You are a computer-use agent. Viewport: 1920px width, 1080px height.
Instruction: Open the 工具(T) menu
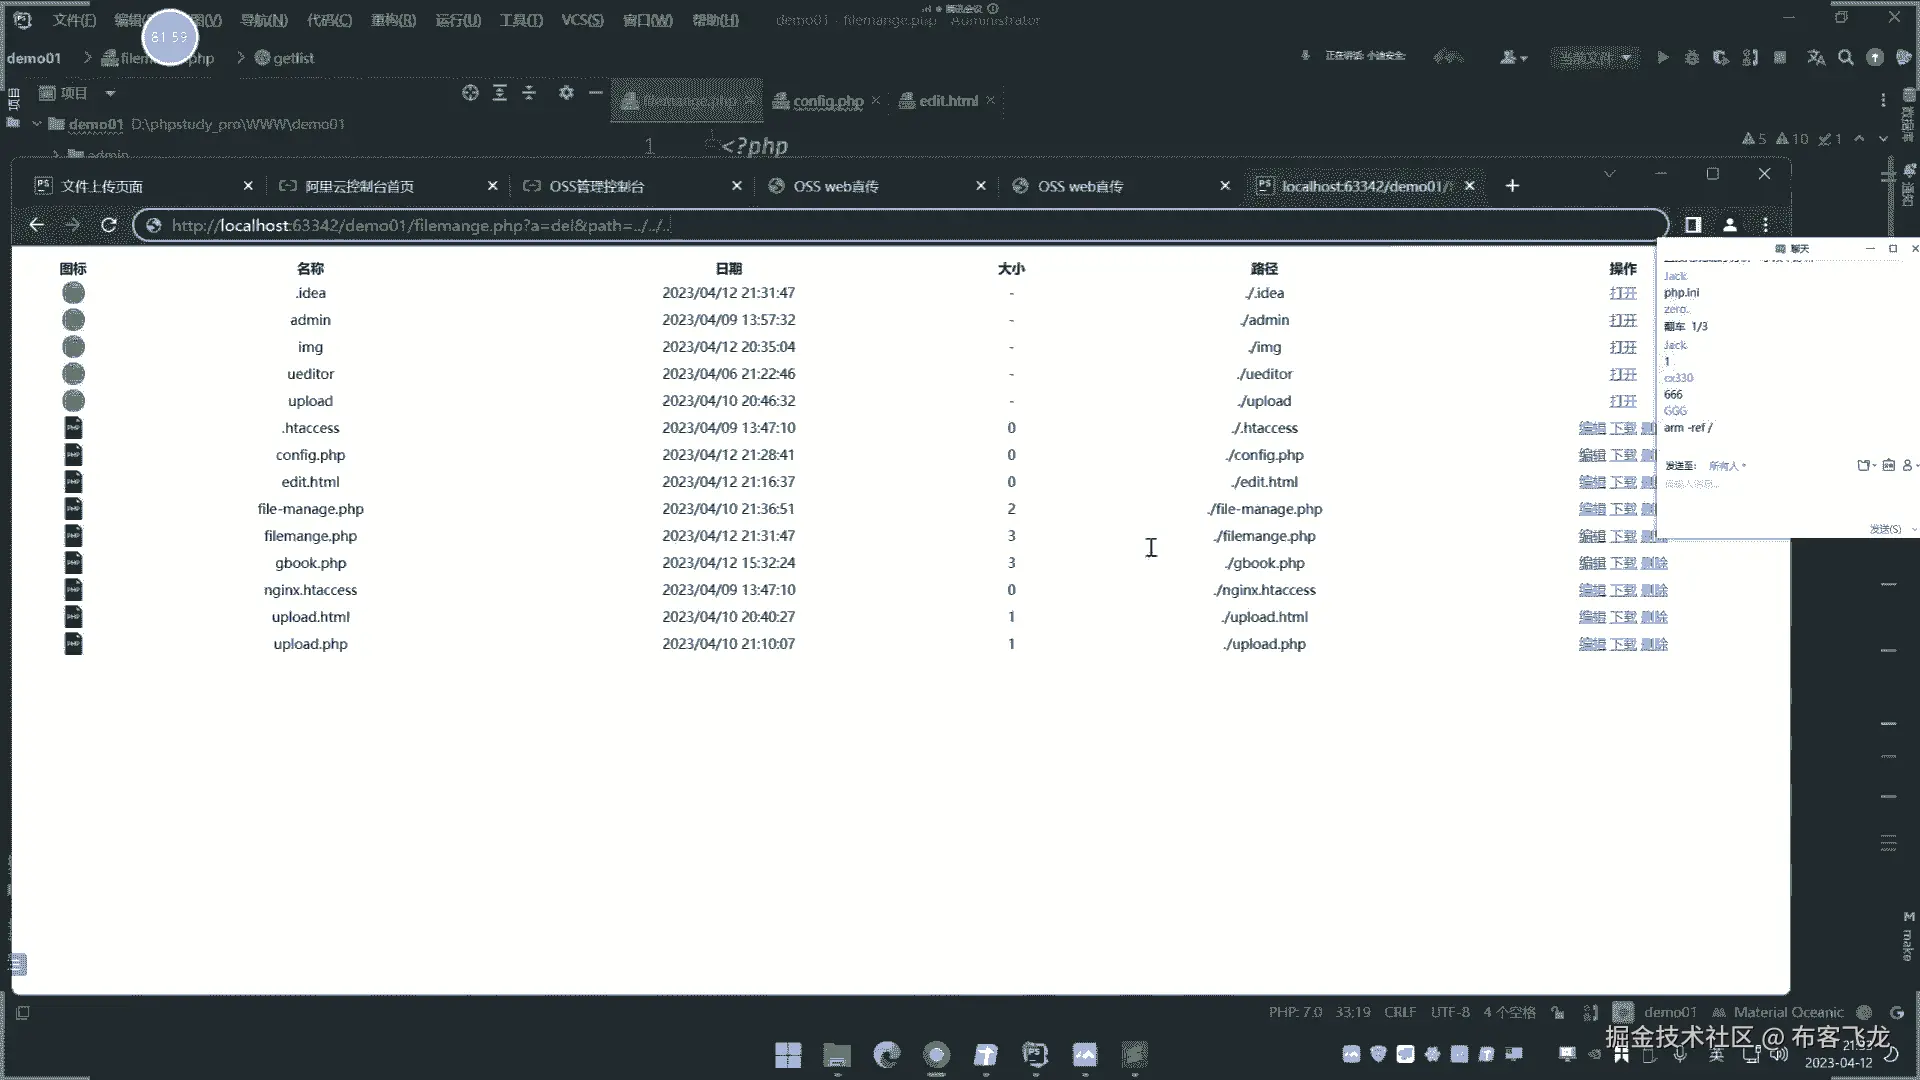point(521,20)
